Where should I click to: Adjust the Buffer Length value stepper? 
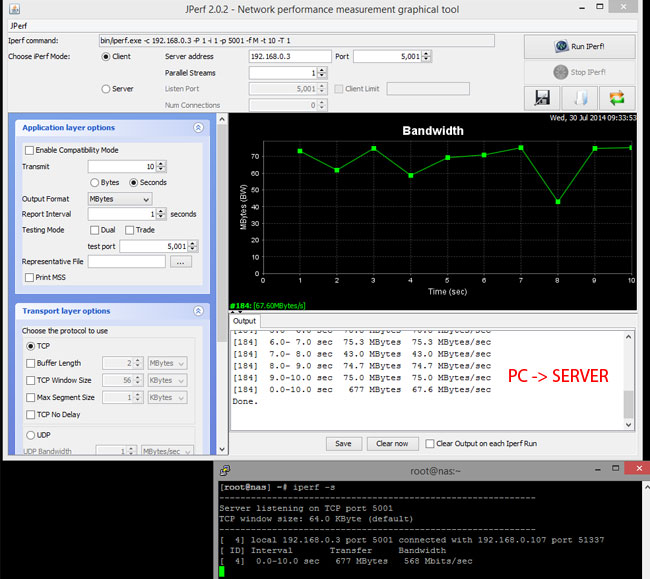(x=139, y=363)
